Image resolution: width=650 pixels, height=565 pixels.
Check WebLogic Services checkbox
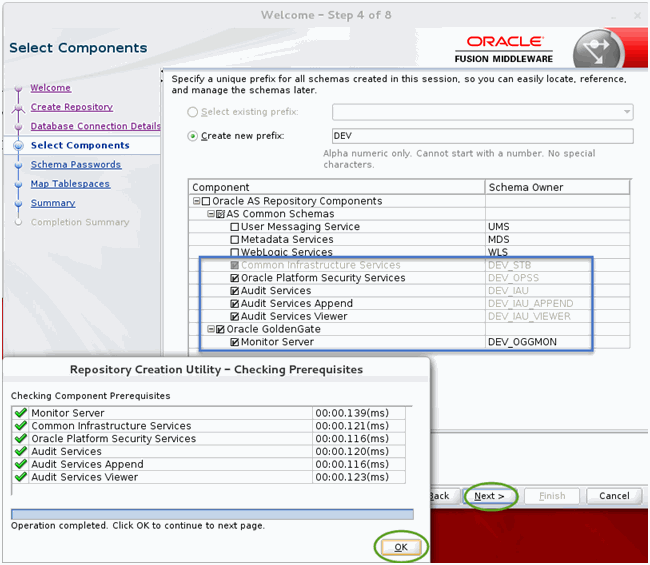[235, 252]
